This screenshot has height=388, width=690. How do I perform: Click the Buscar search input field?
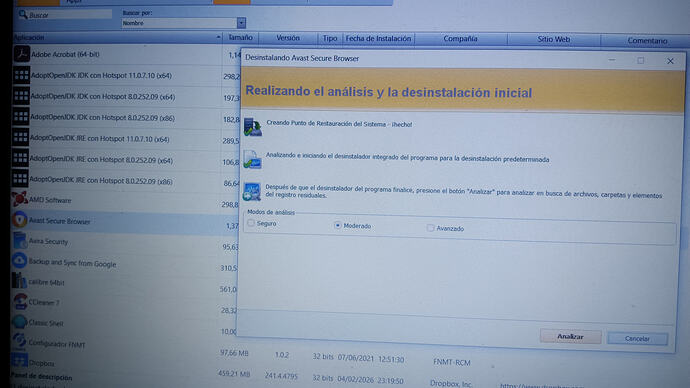point(70,15)
